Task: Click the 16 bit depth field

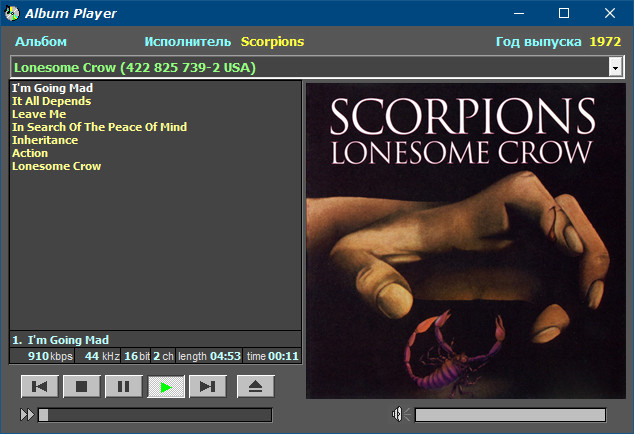Action: click(x=135, y=356)
